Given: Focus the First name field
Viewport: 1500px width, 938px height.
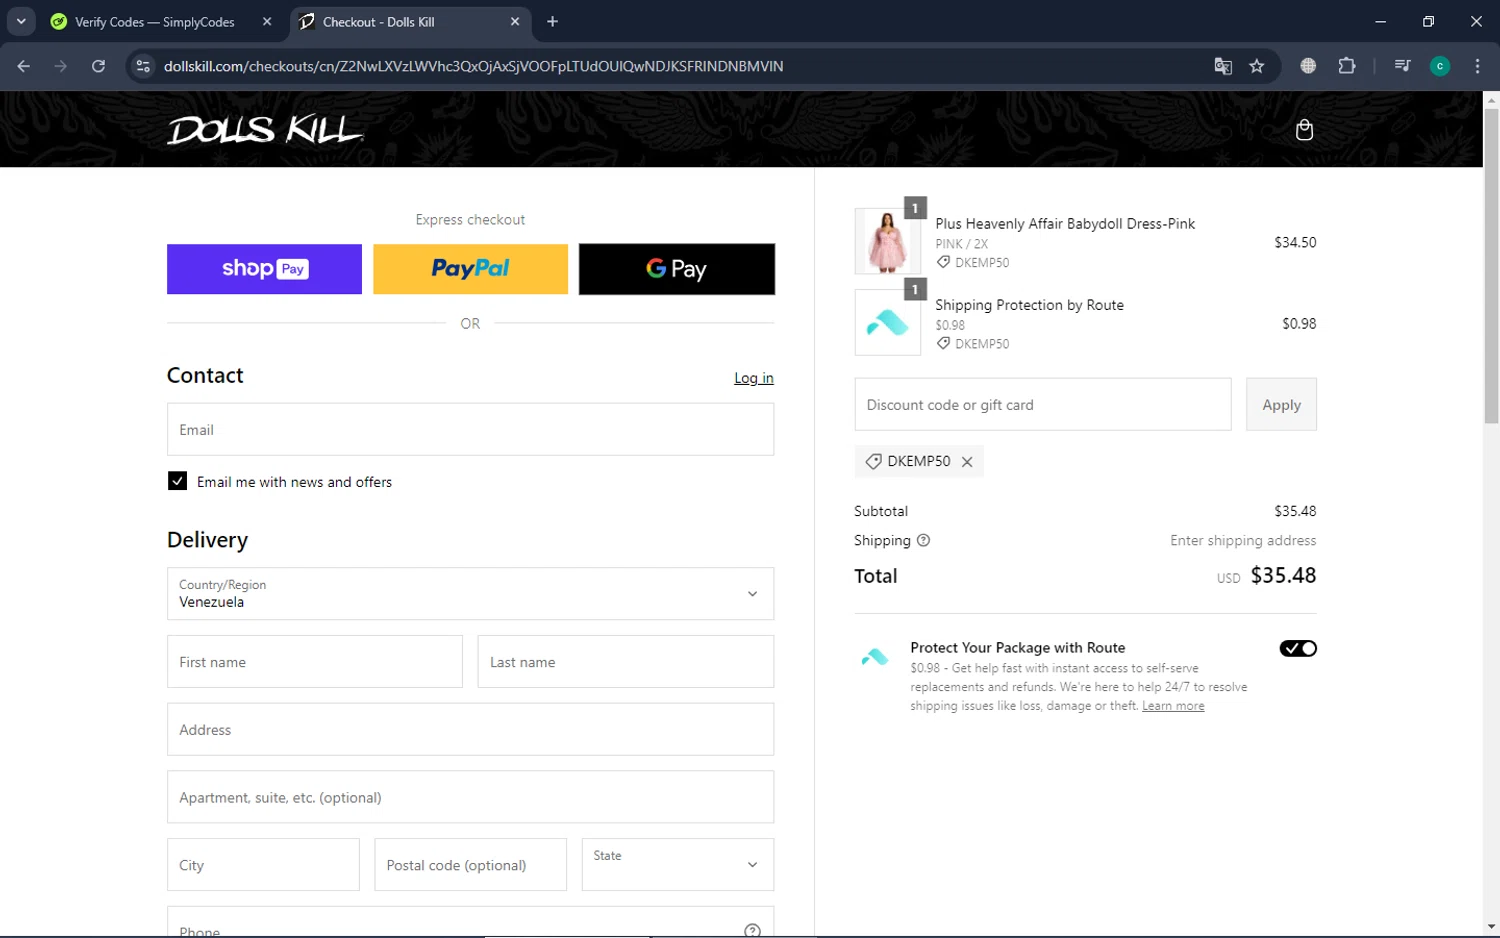Looking at the screenshot, I should coord(315,662).
